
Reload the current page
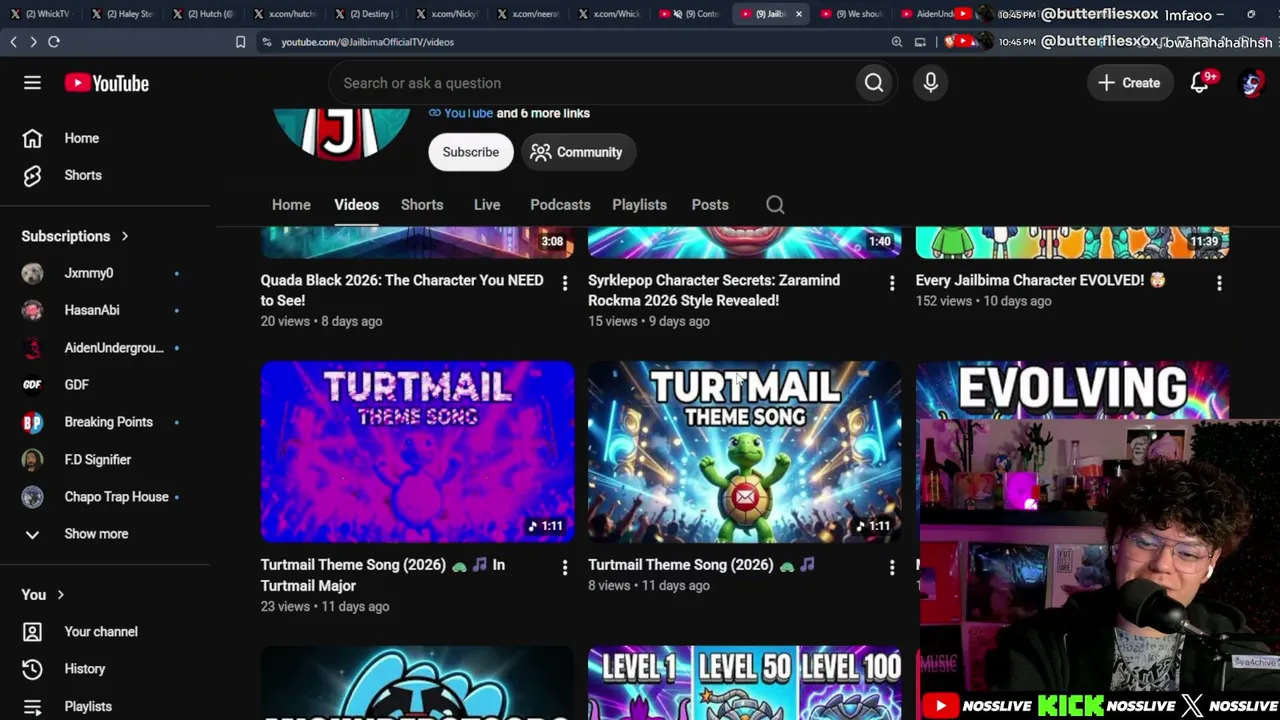[54, 42]
